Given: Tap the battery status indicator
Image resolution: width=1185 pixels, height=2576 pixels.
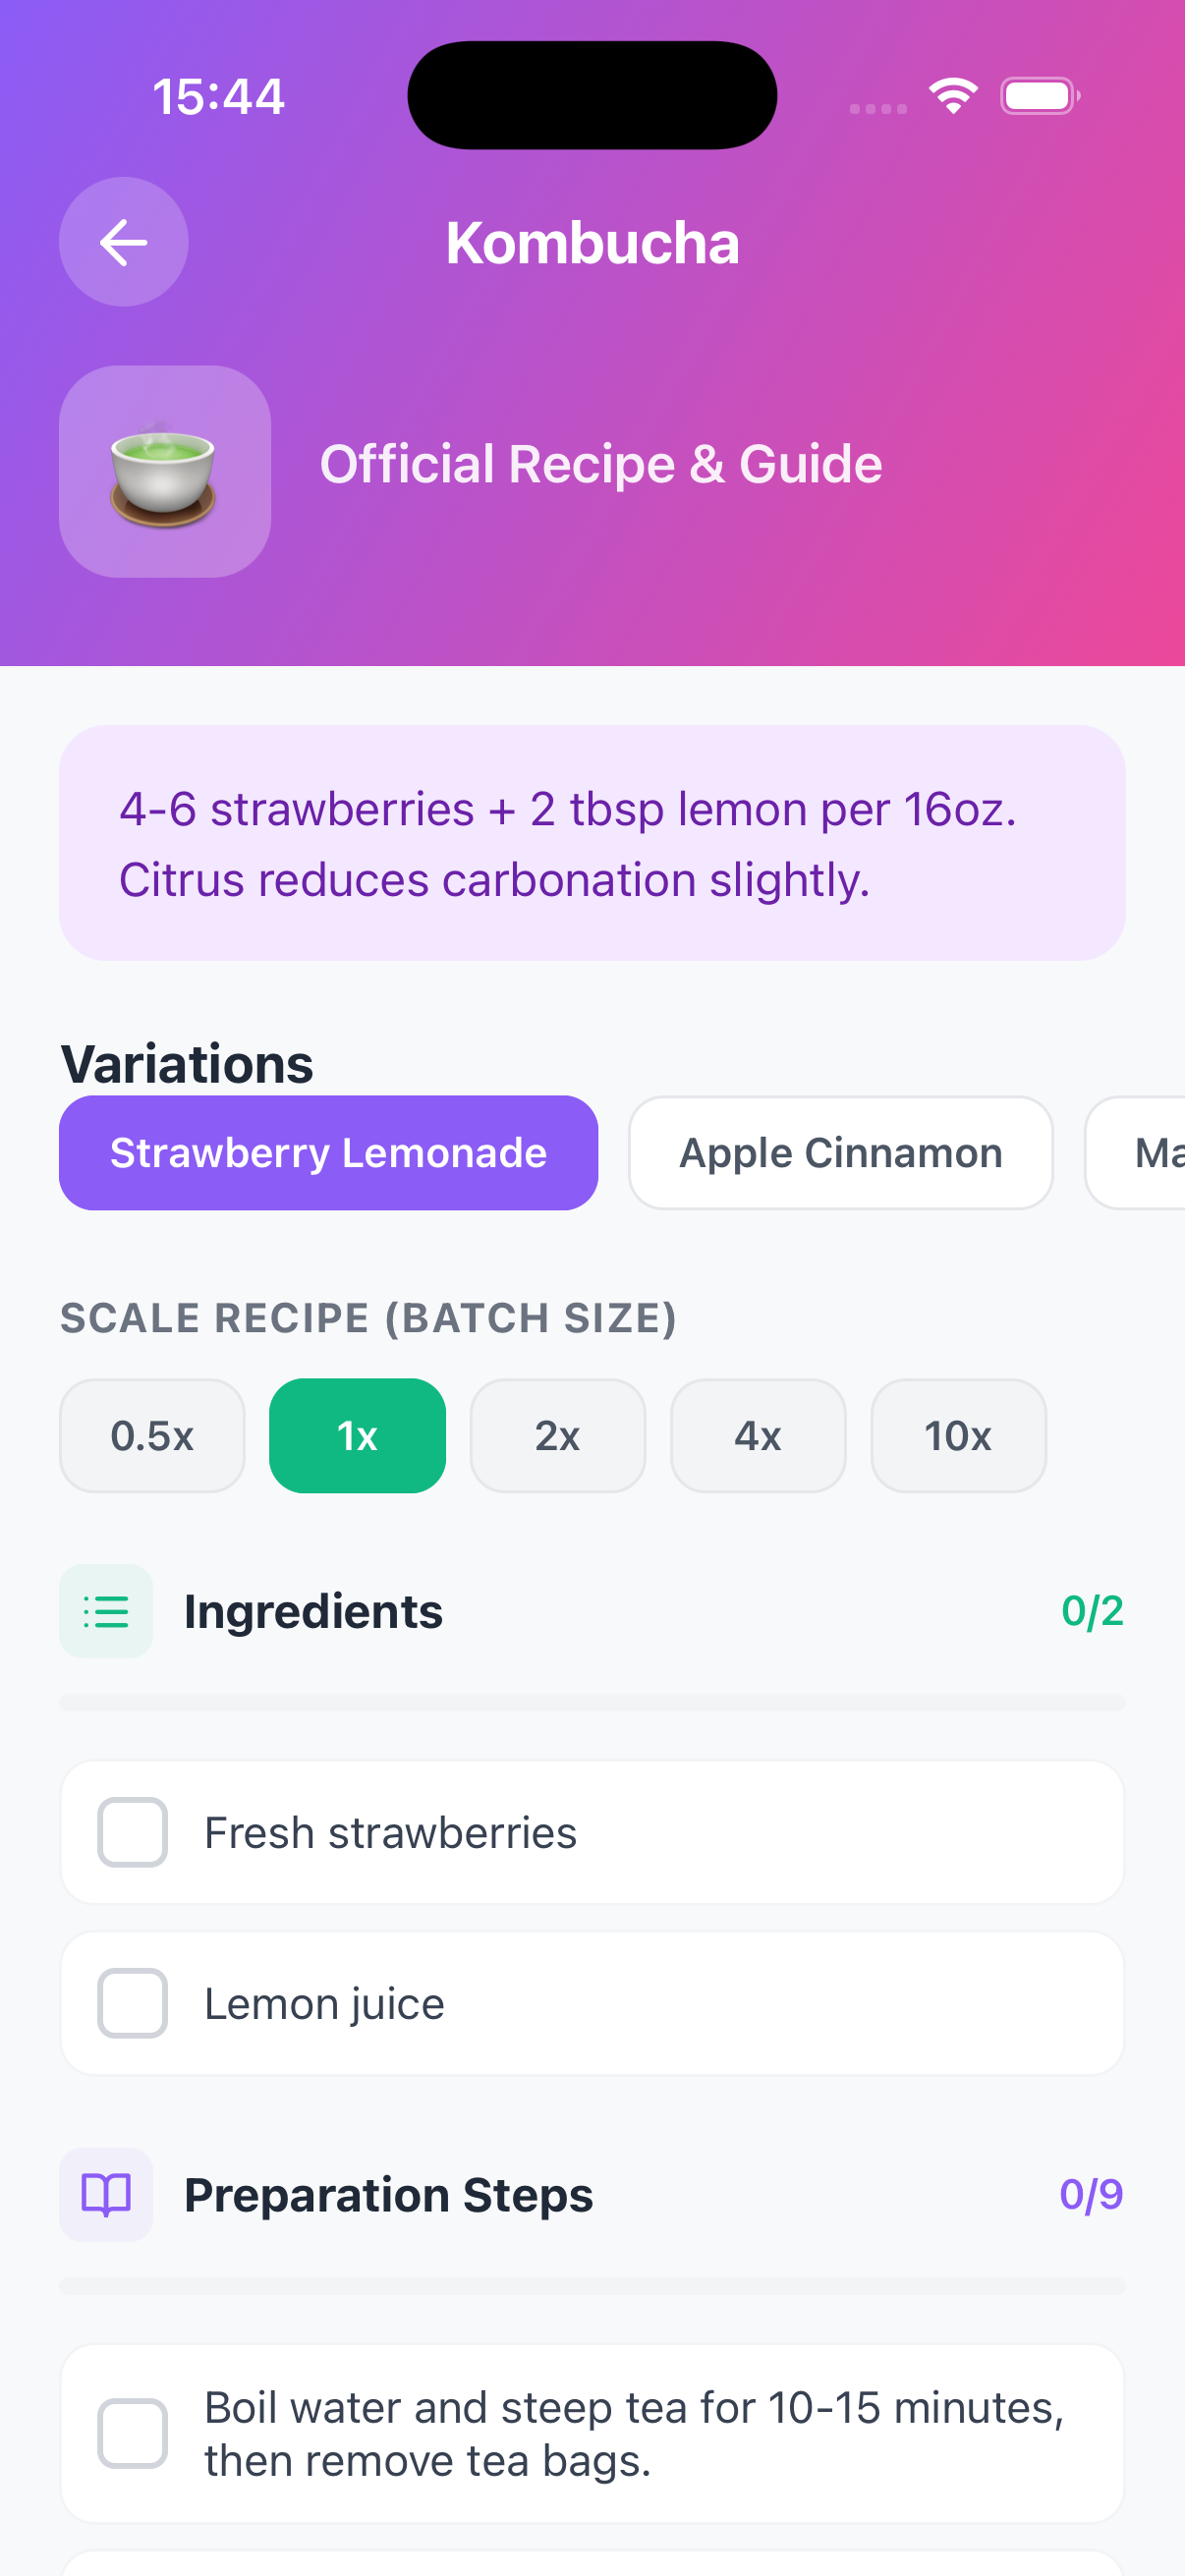Looking at the screenshot, I should pos(1039,95).
